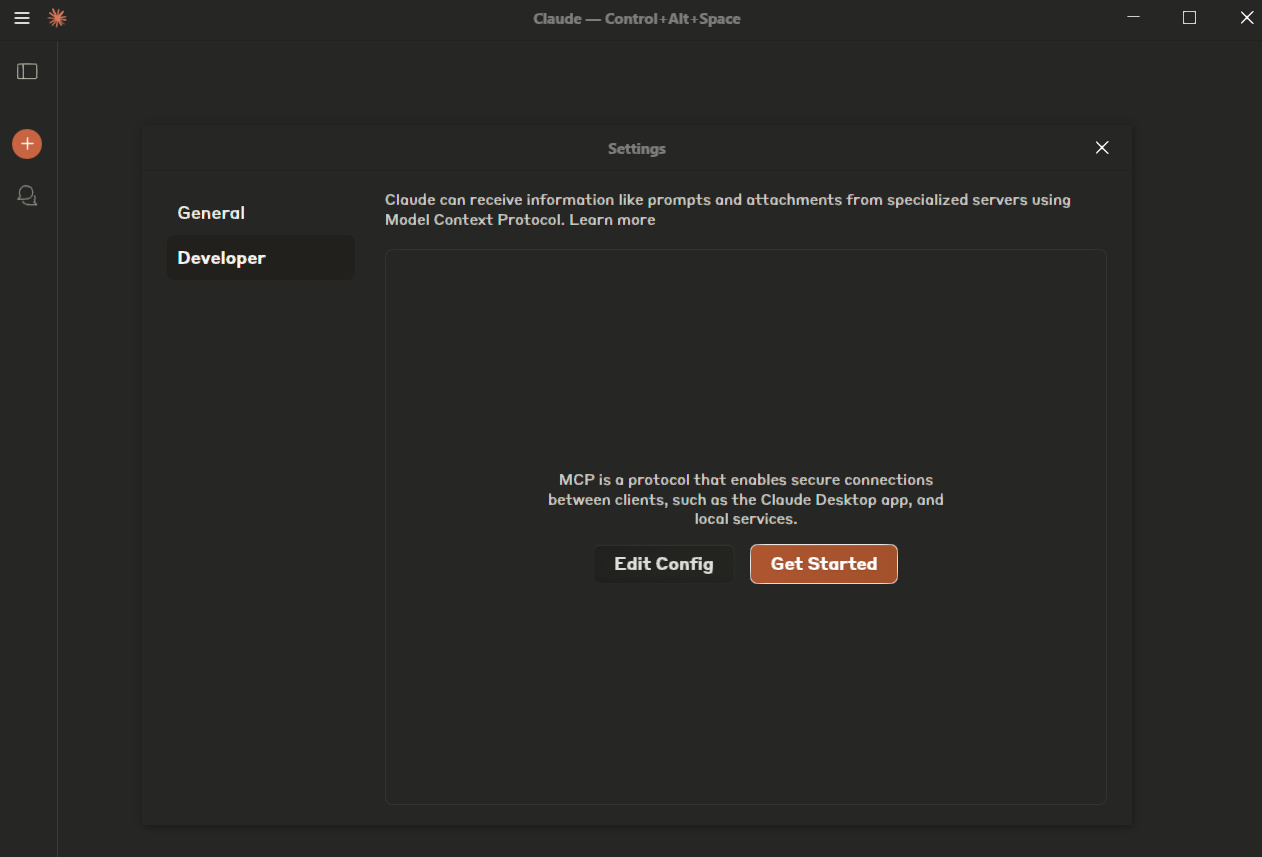The width and height of the screenshot is (1262, 857).
Task: Start a new chat with the orange plus
Action: pos(27,144)
